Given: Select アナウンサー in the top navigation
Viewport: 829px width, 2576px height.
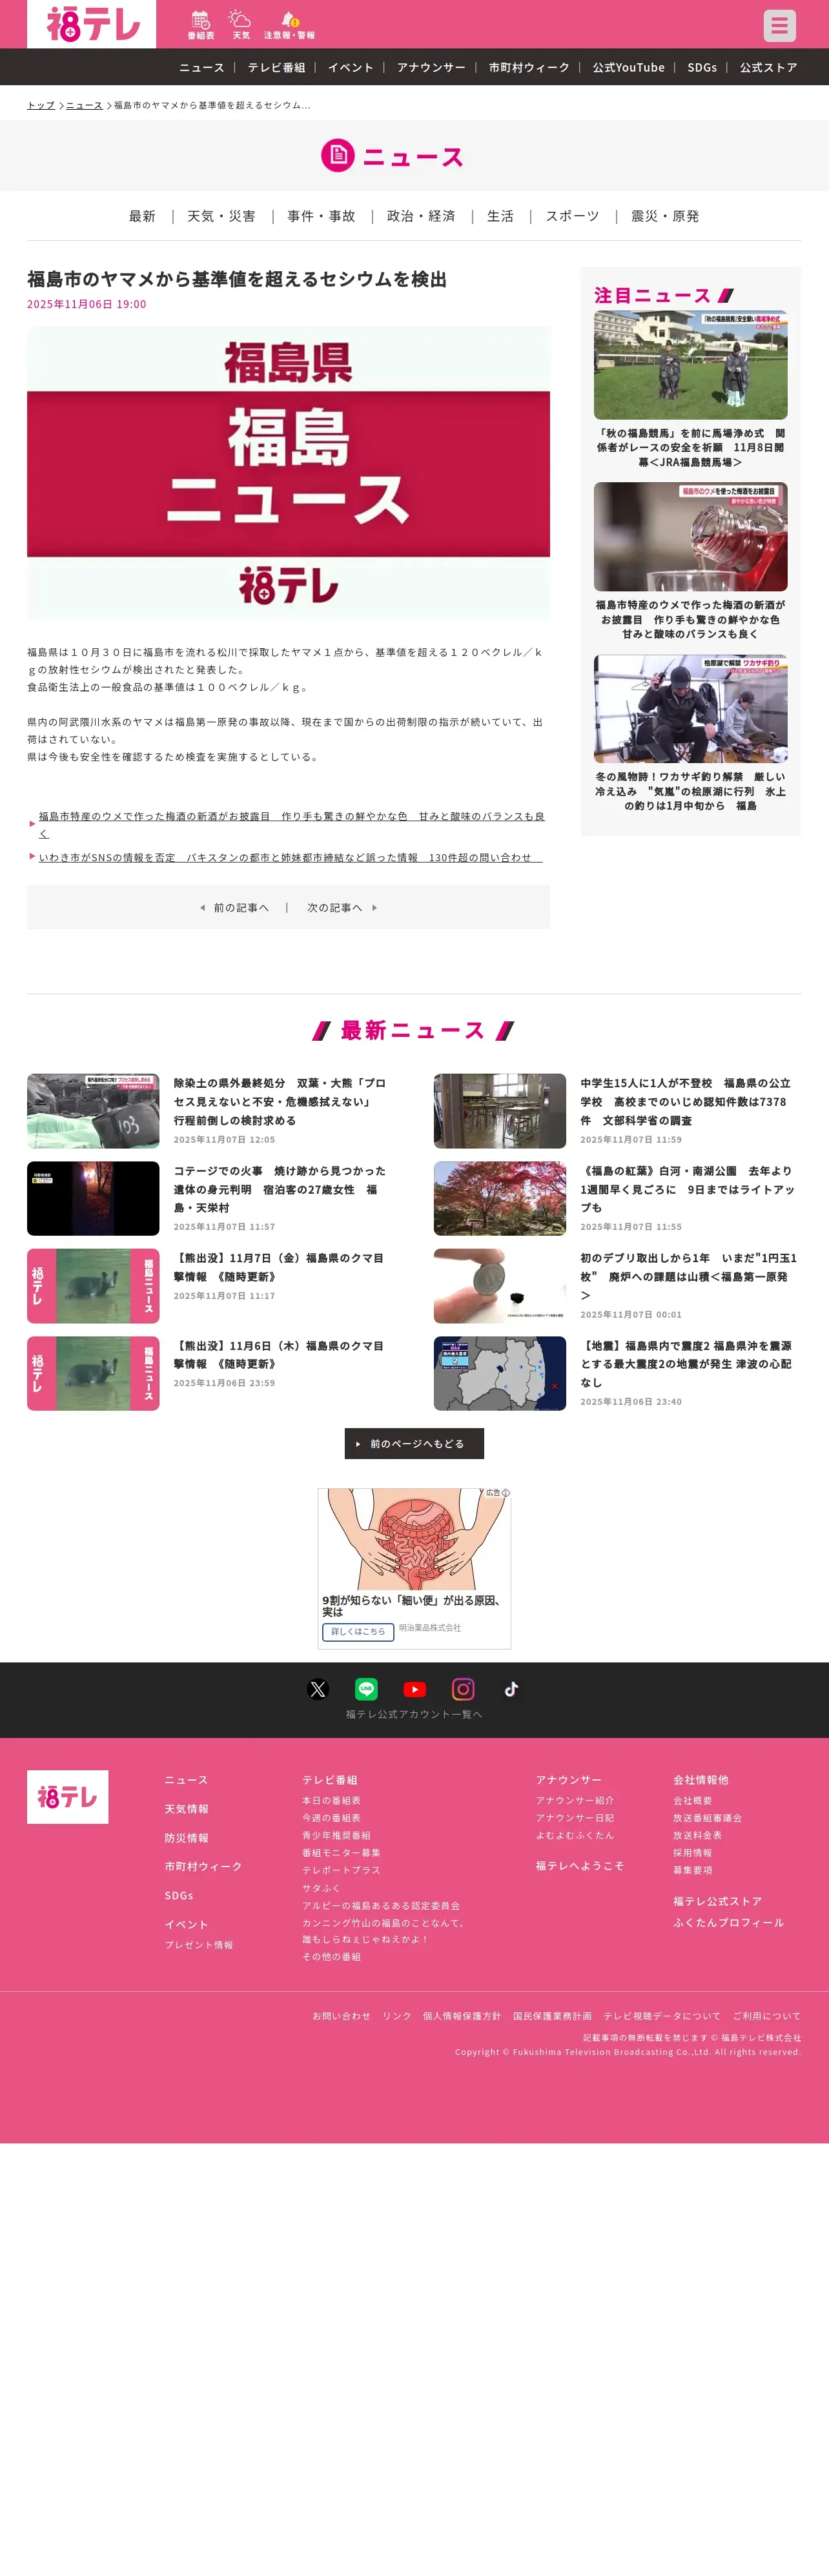Looking at the screenshot, I should pos(431,67).
